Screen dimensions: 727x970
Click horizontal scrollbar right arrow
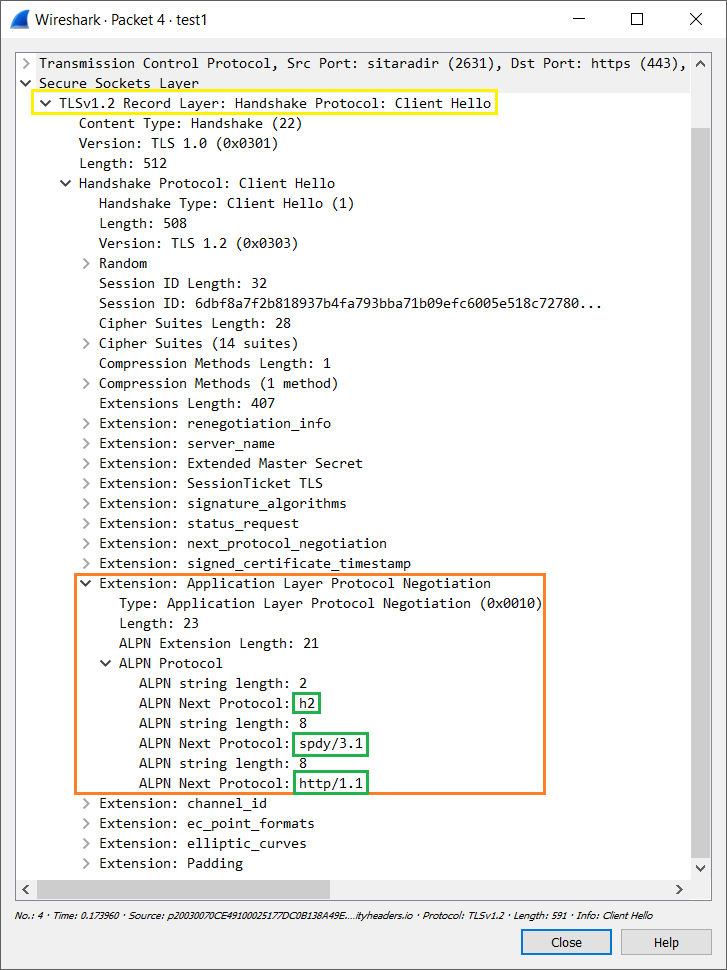point(679,890)
